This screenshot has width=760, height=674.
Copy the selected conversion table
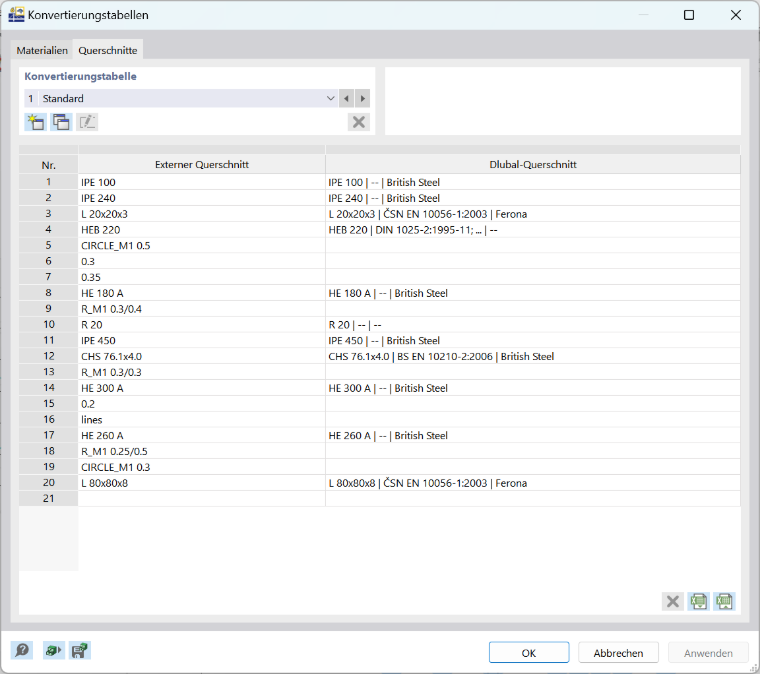click(x=62, y=122)
